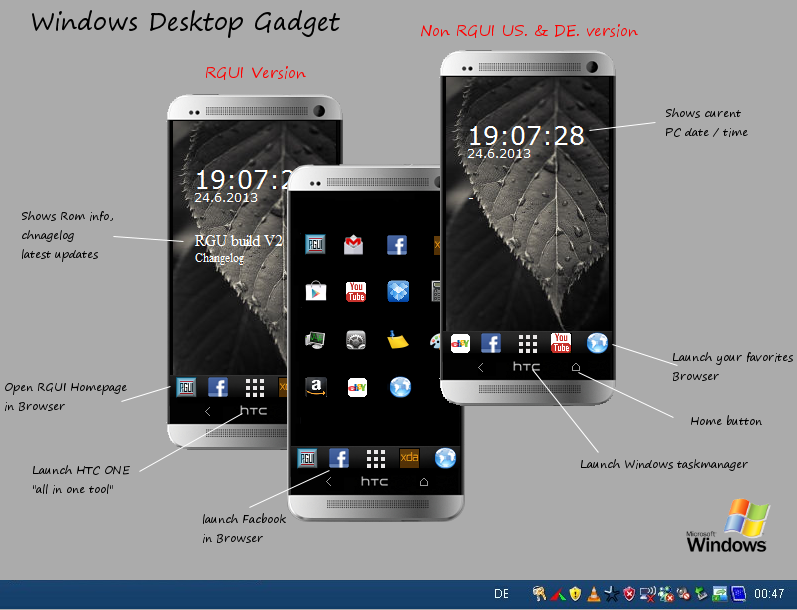The image size is (797, 610).
Task: Open the yellow sticky note app icon
Action: click(x=397, y=340)
